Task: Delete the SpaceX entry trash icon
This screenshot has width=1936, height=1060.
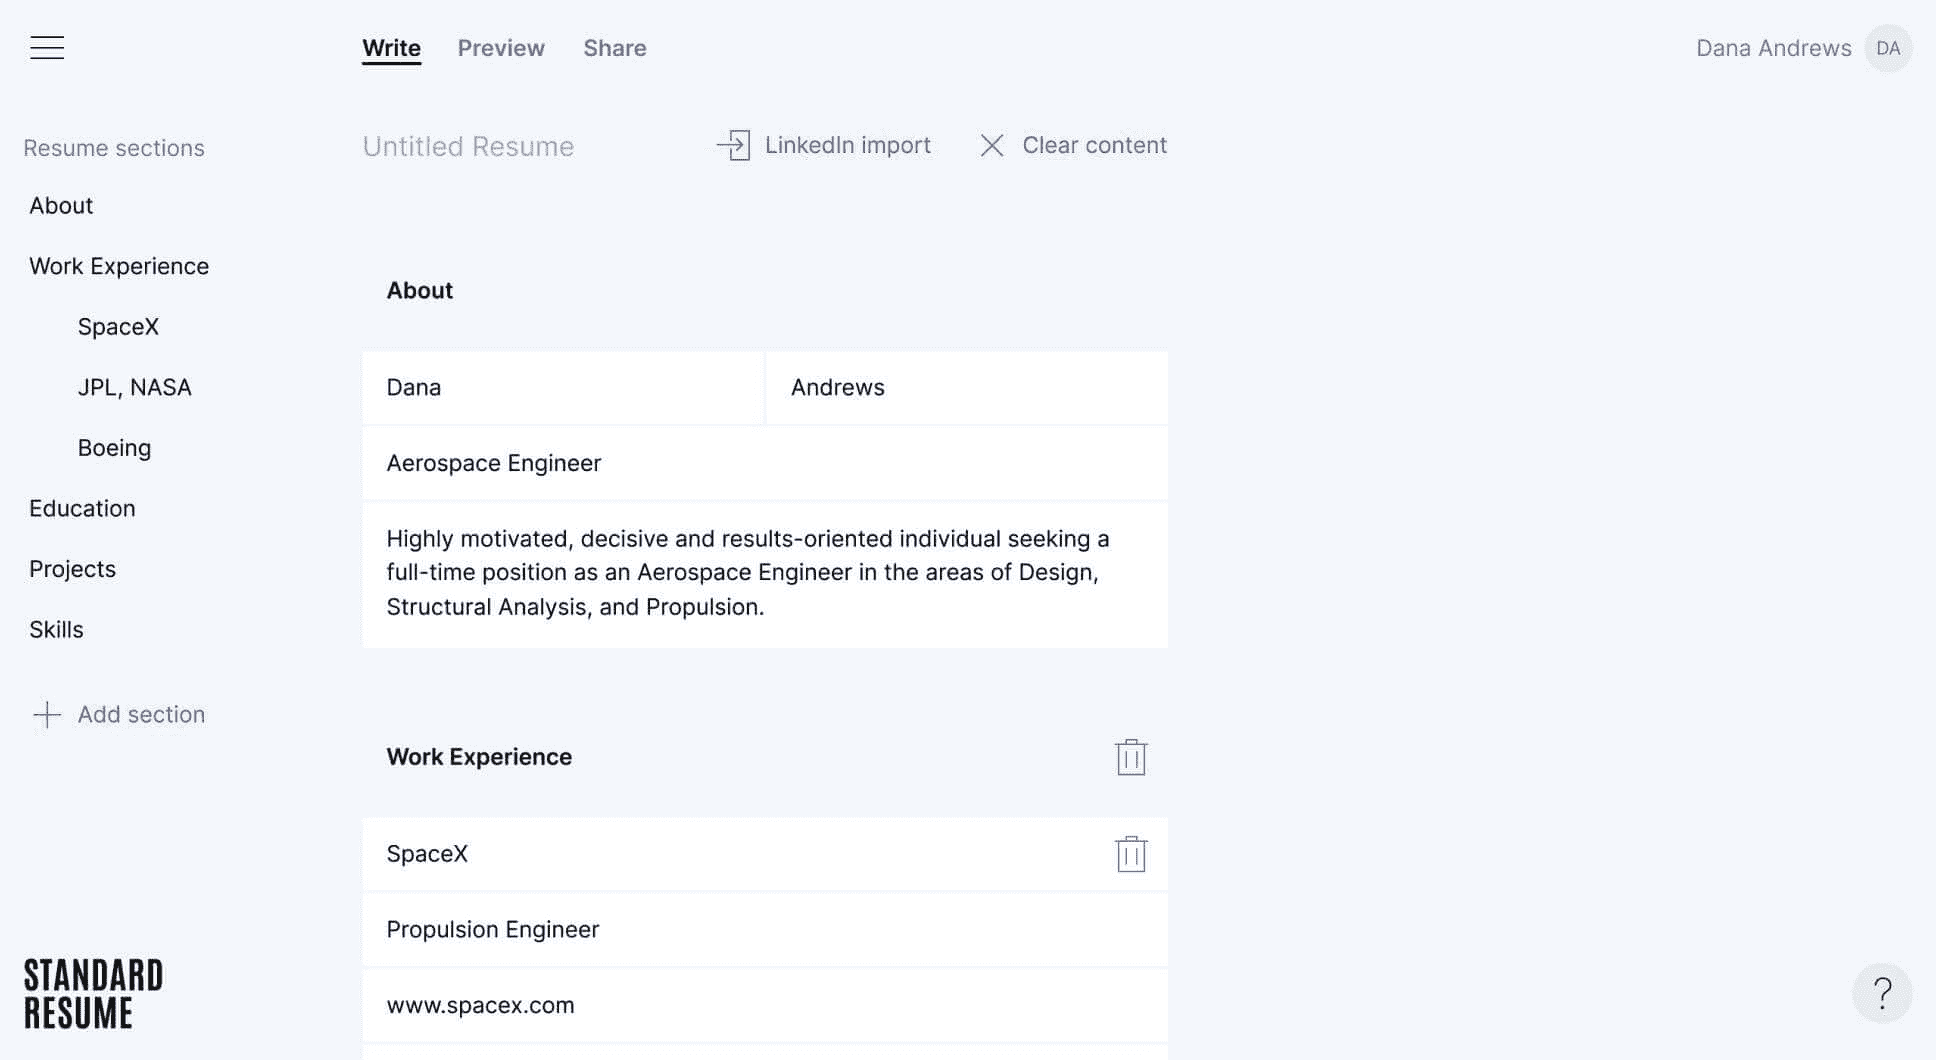Action: (1131, 854)
